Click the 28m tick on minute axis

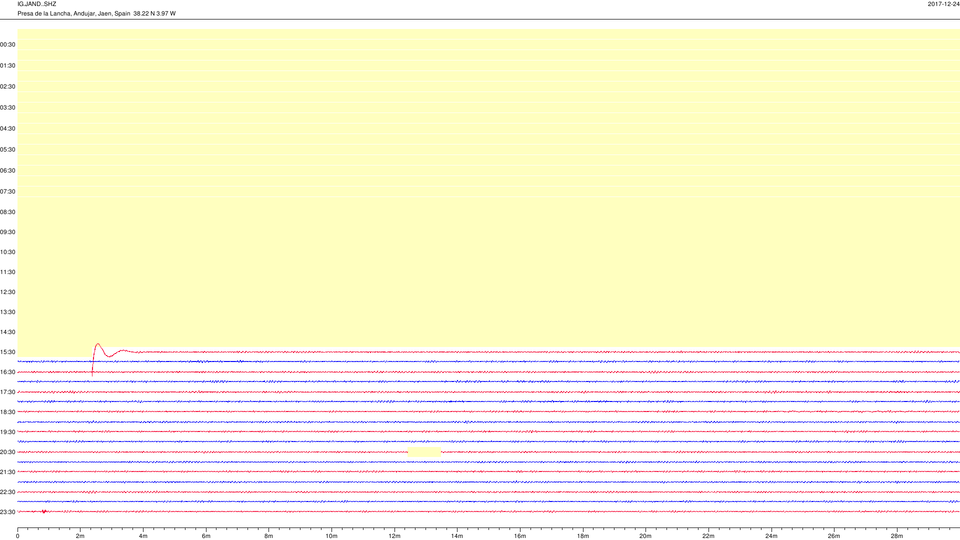(897, 536)
